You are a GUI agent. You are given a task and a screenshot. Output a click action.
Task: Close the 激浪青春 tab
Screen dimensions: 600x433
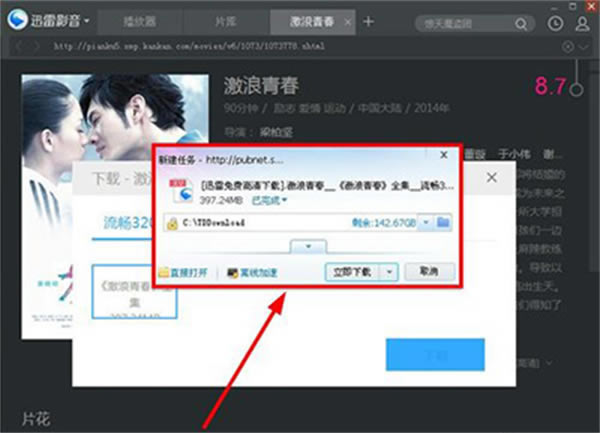(347, 22)
